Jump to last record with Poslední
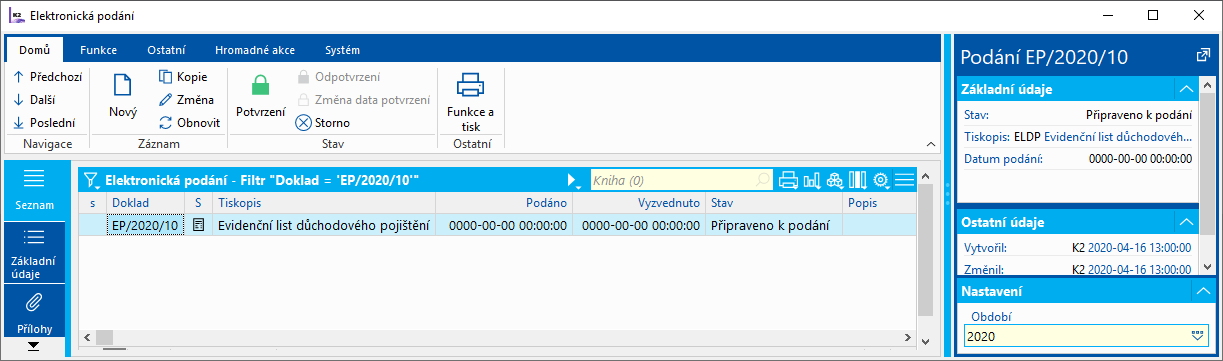 coord(44,123)
